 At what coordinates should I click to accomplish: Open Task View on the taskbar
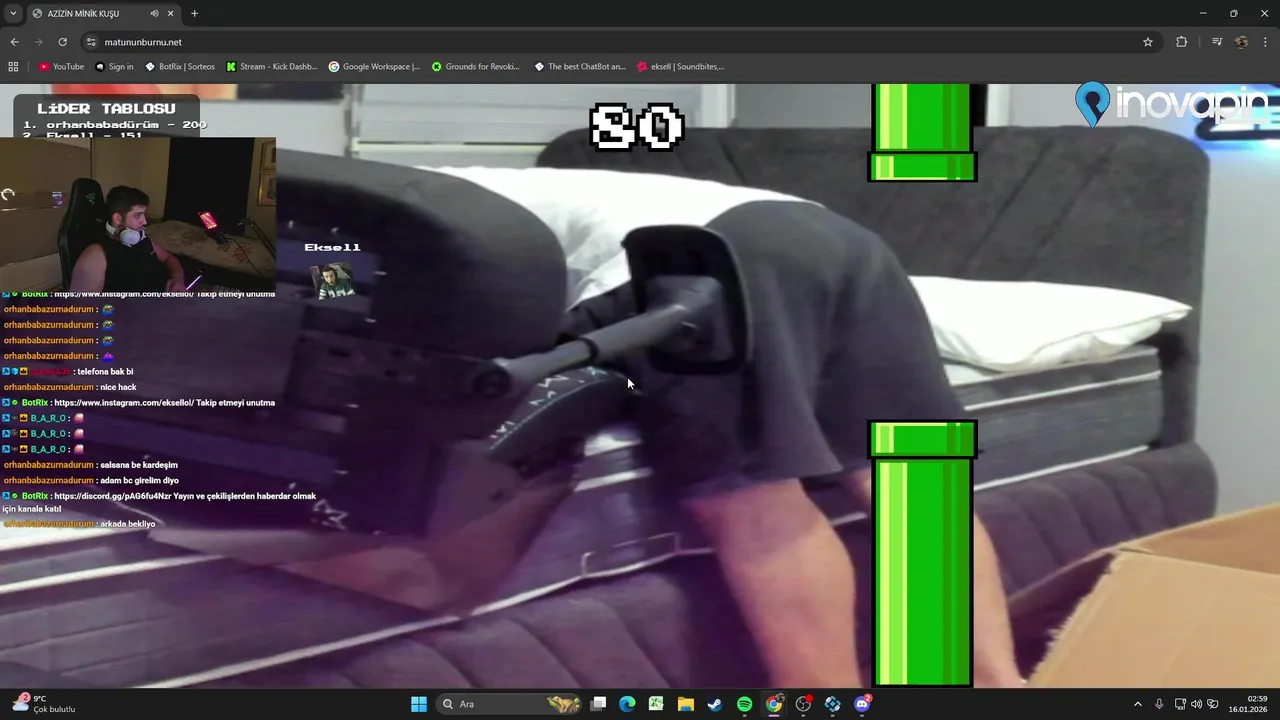598,704
